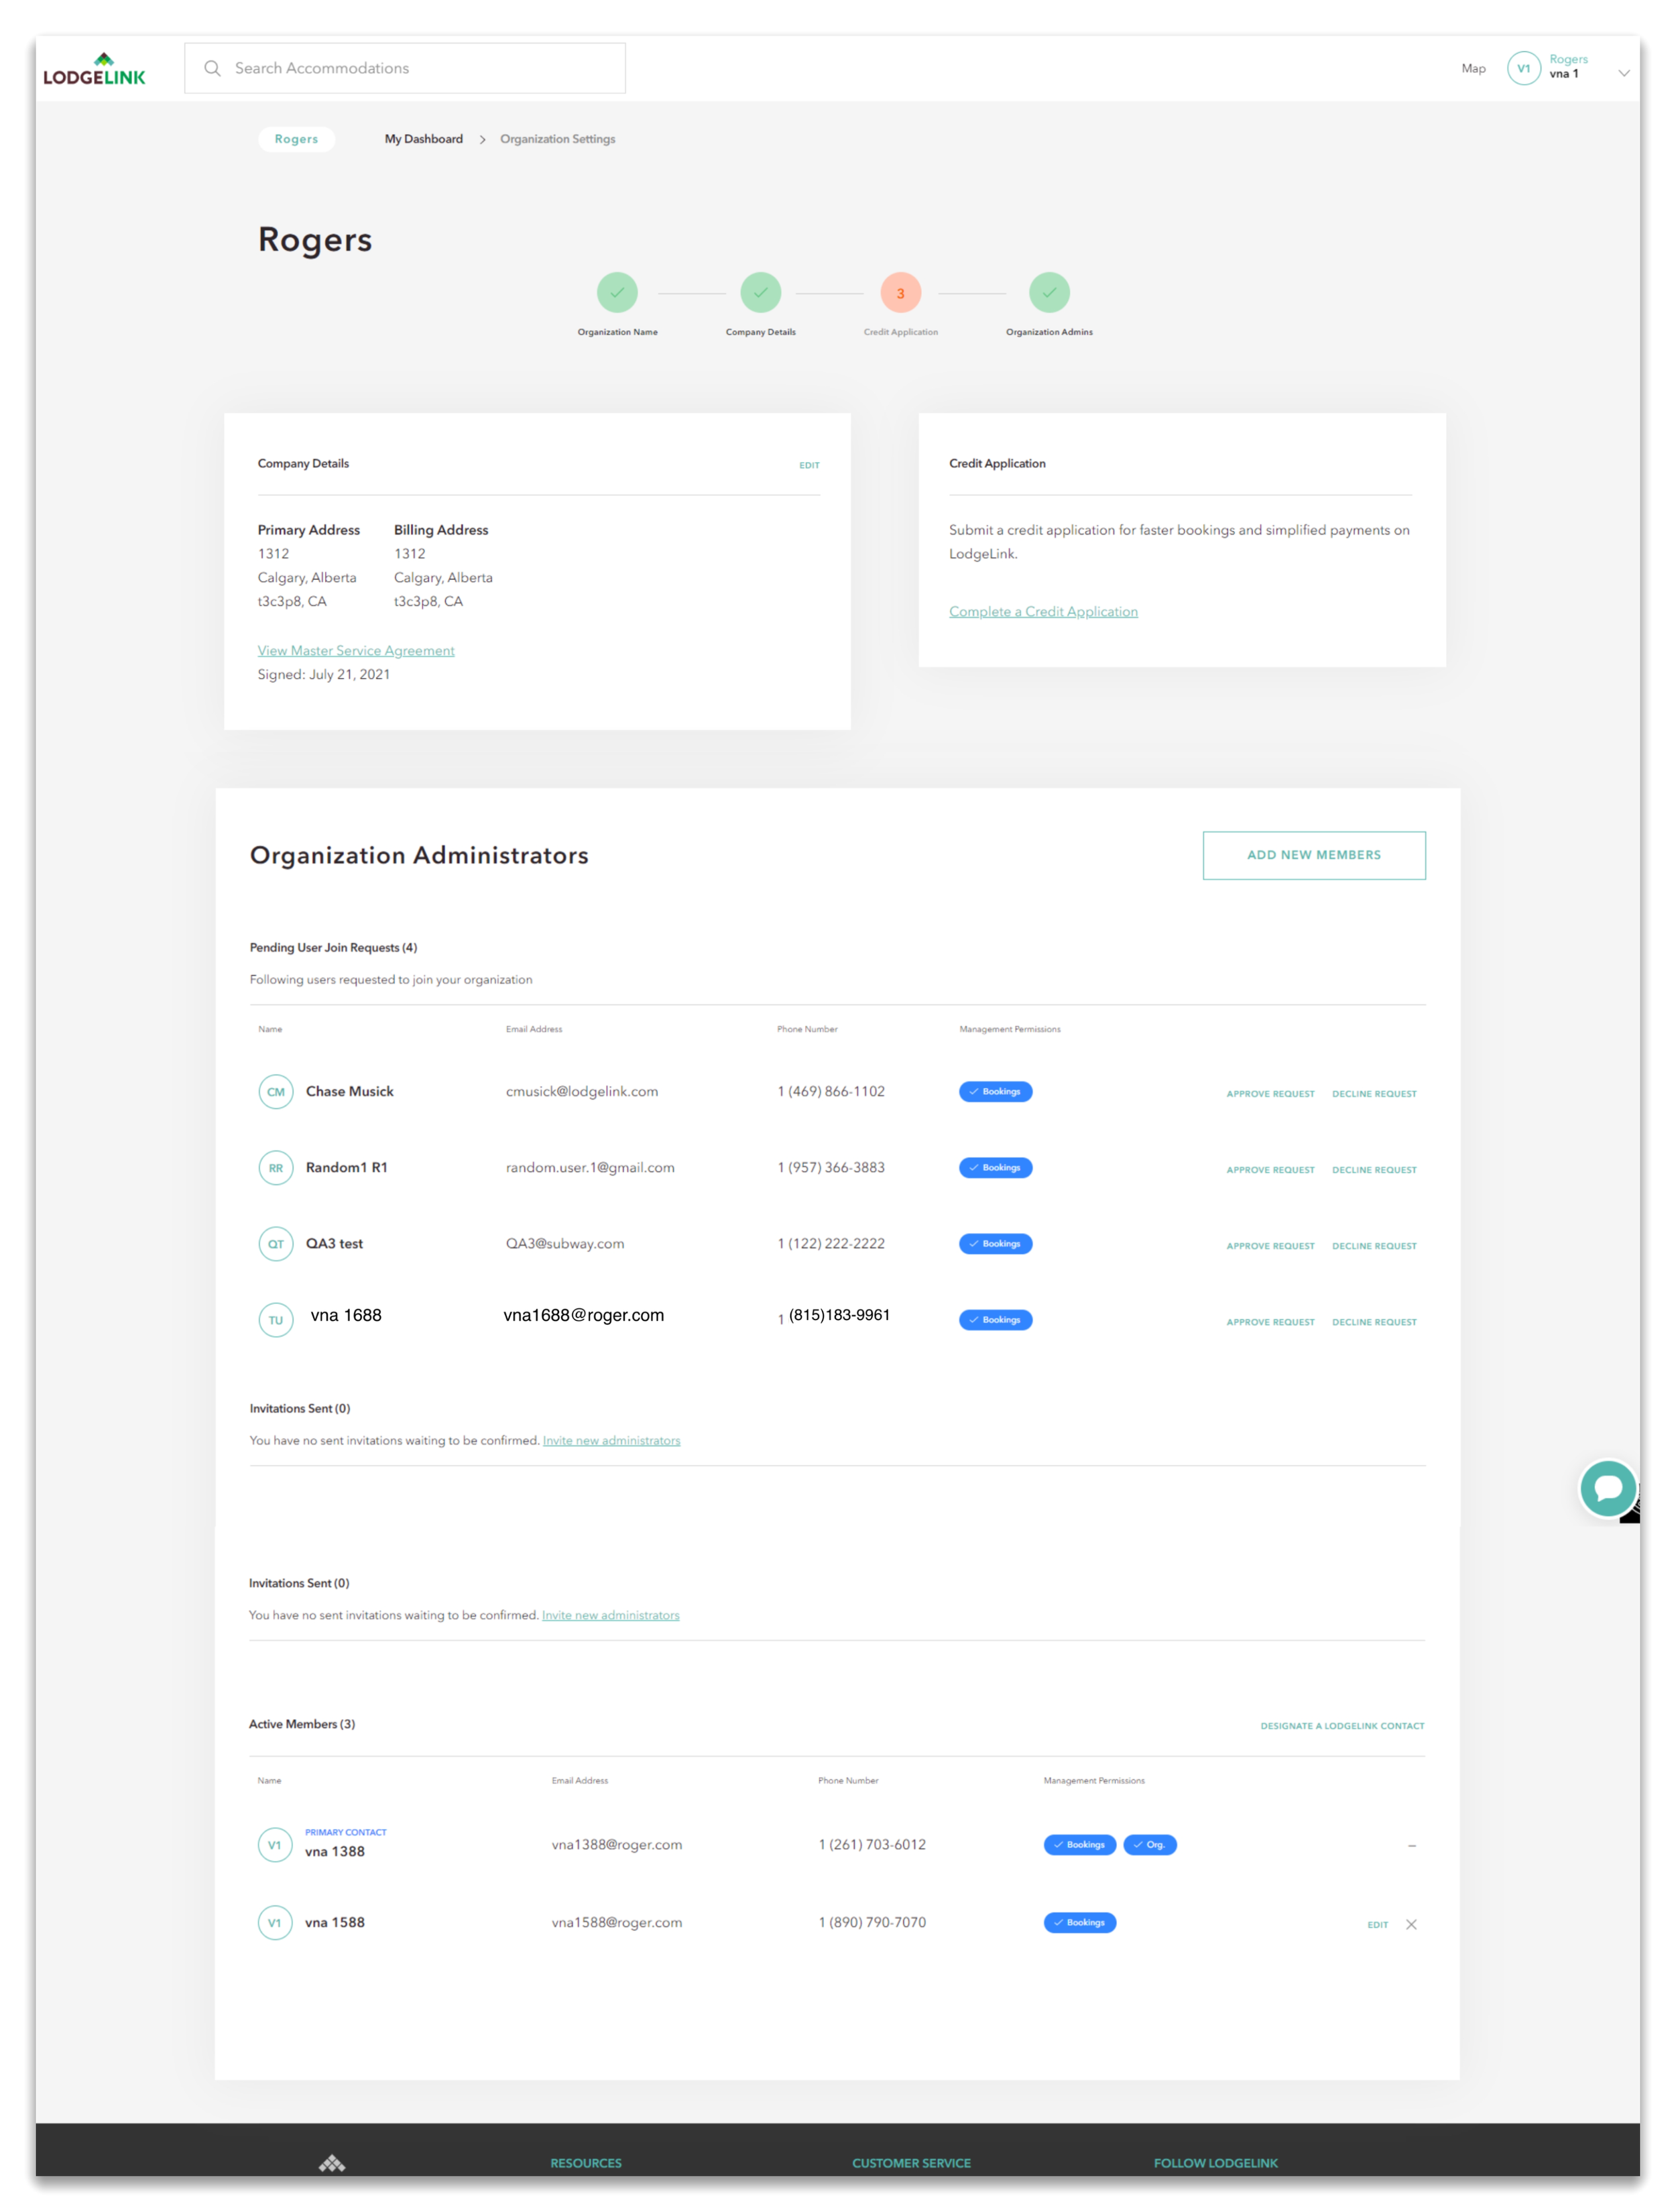Go to My Dashboard breadcrumb
This screenshot has width=1676, height=2212.
point(424,139)
